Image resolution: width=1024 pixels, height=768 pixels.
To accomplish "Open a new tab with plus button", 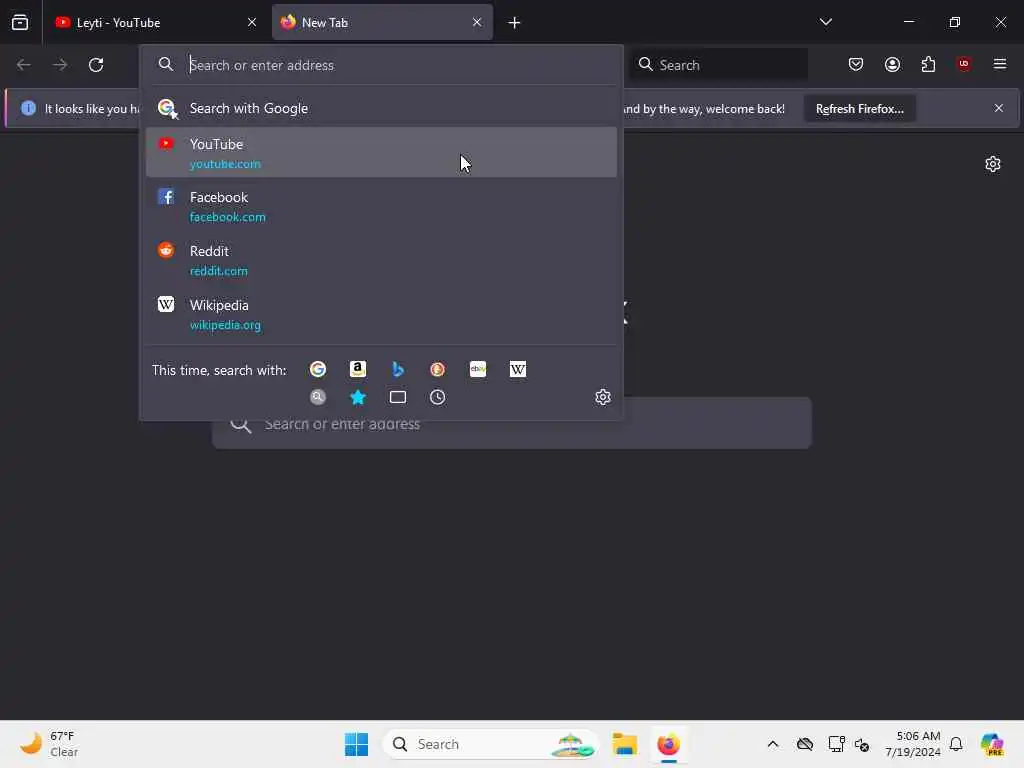I will [x=515, y=23].
